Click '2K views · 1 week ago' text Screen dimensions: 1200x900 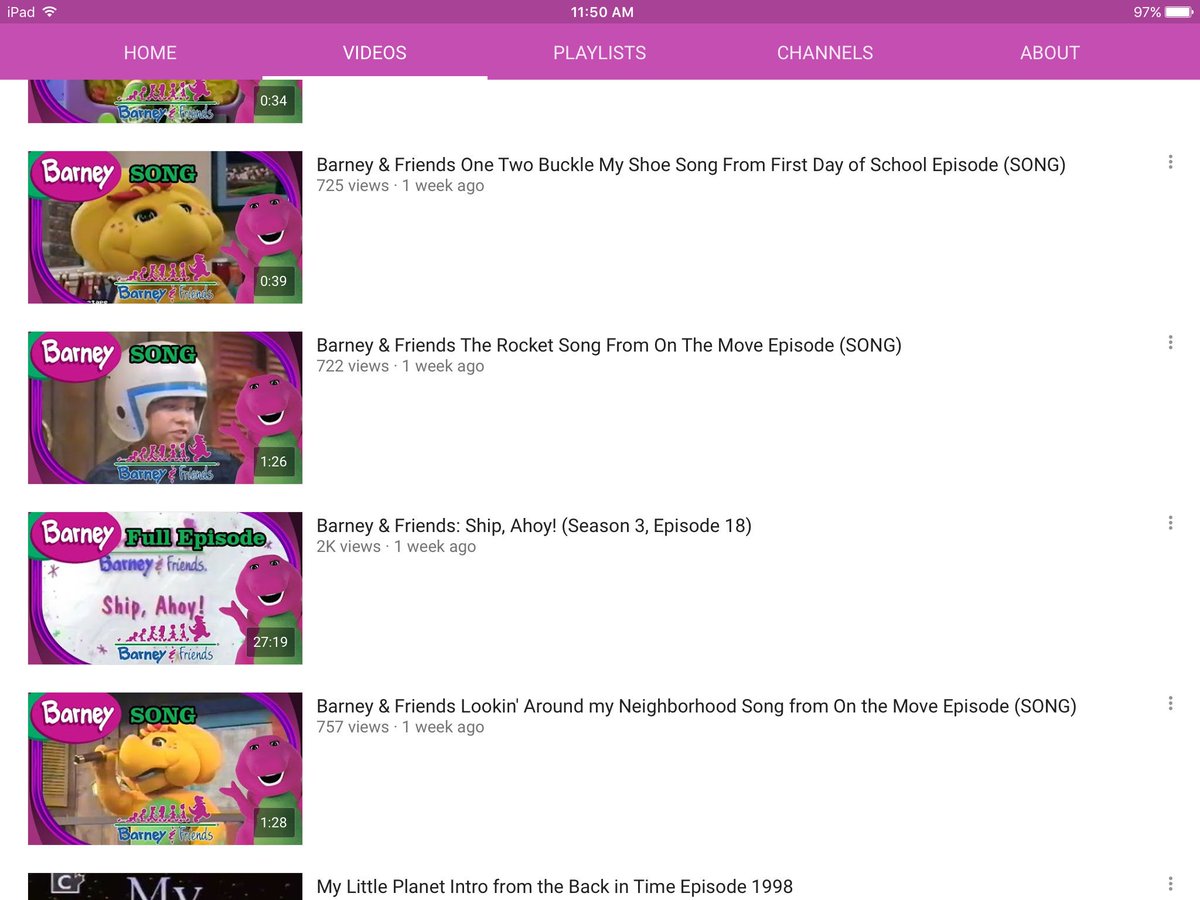coord(396,547)
